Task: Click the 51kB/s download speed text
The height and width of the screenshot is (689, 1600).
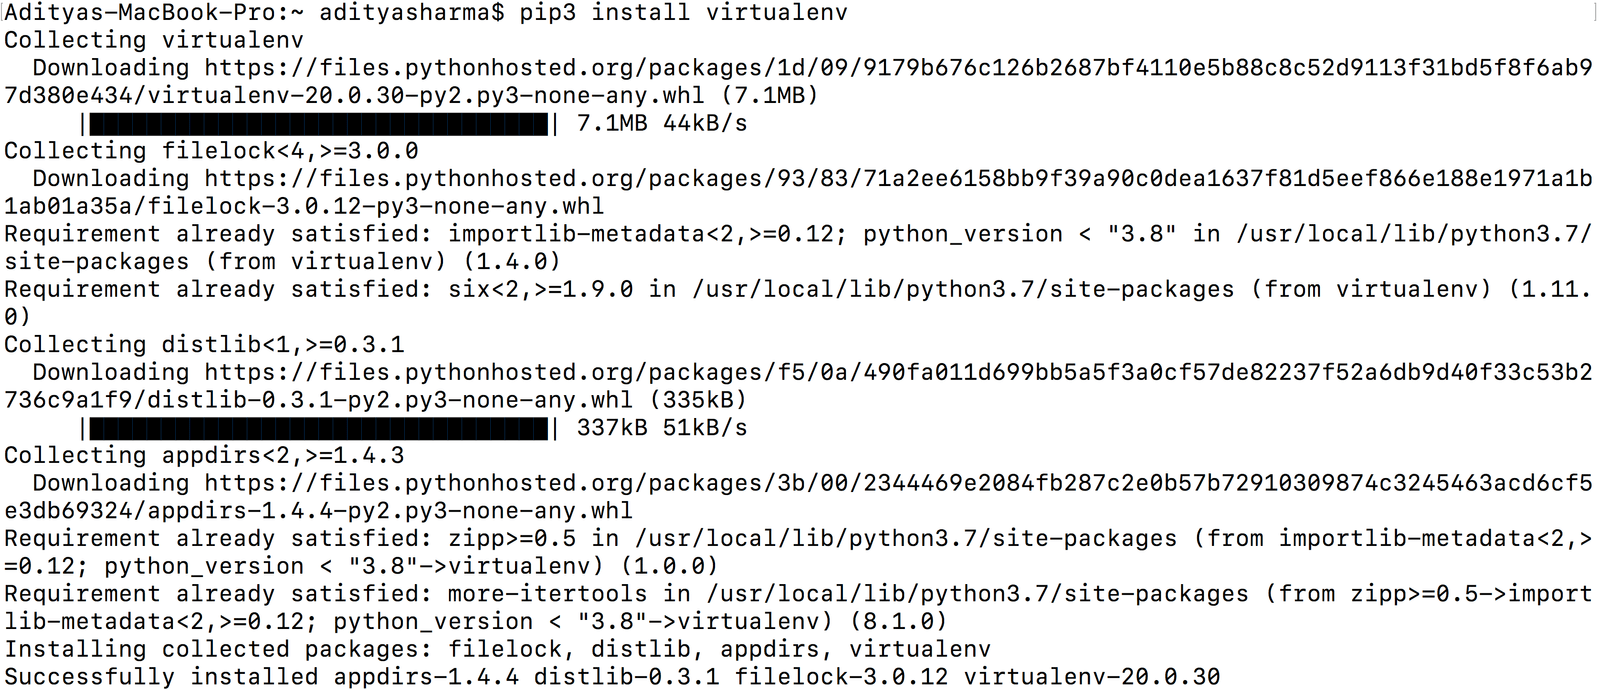Action: tap(705, 428)
